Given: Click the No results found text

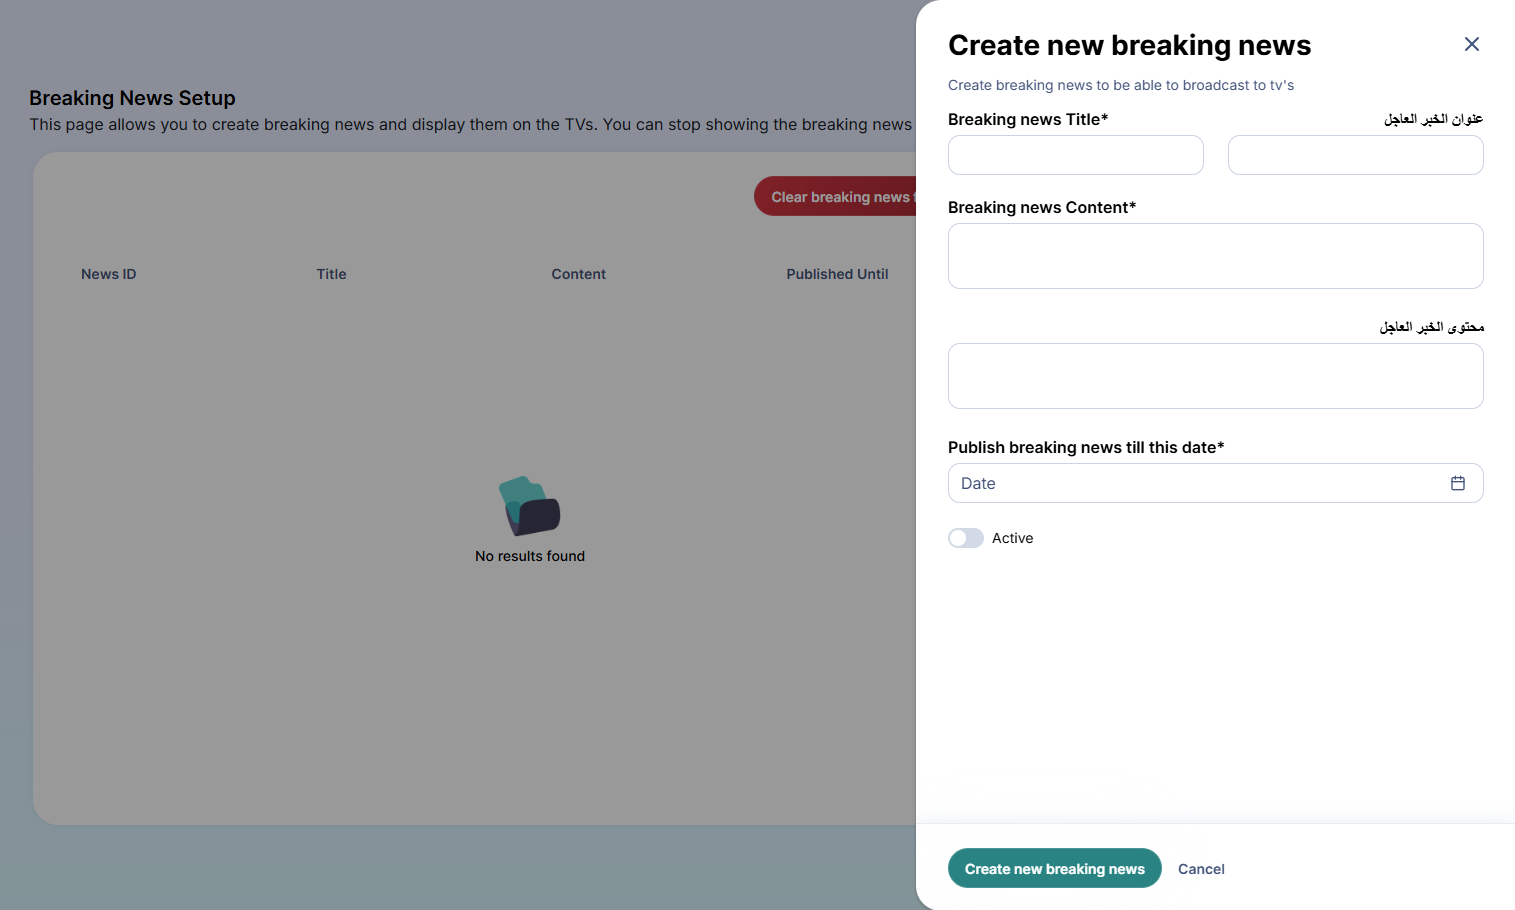Looking at the screenshot, I should [x=530, y=556].
